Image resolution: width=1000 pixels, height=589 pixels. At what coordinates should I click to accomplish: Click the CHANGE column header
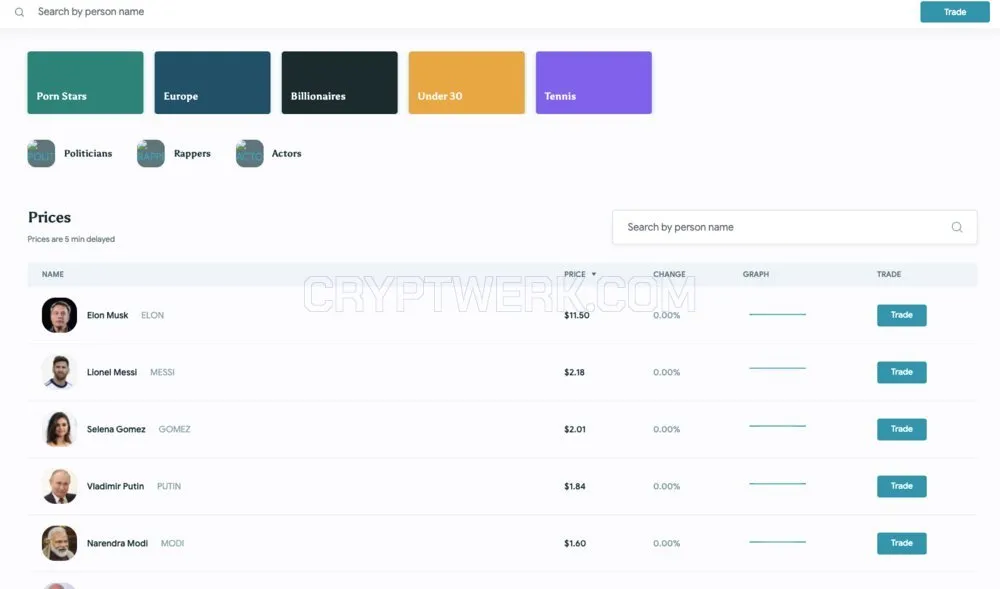point(669,274)
